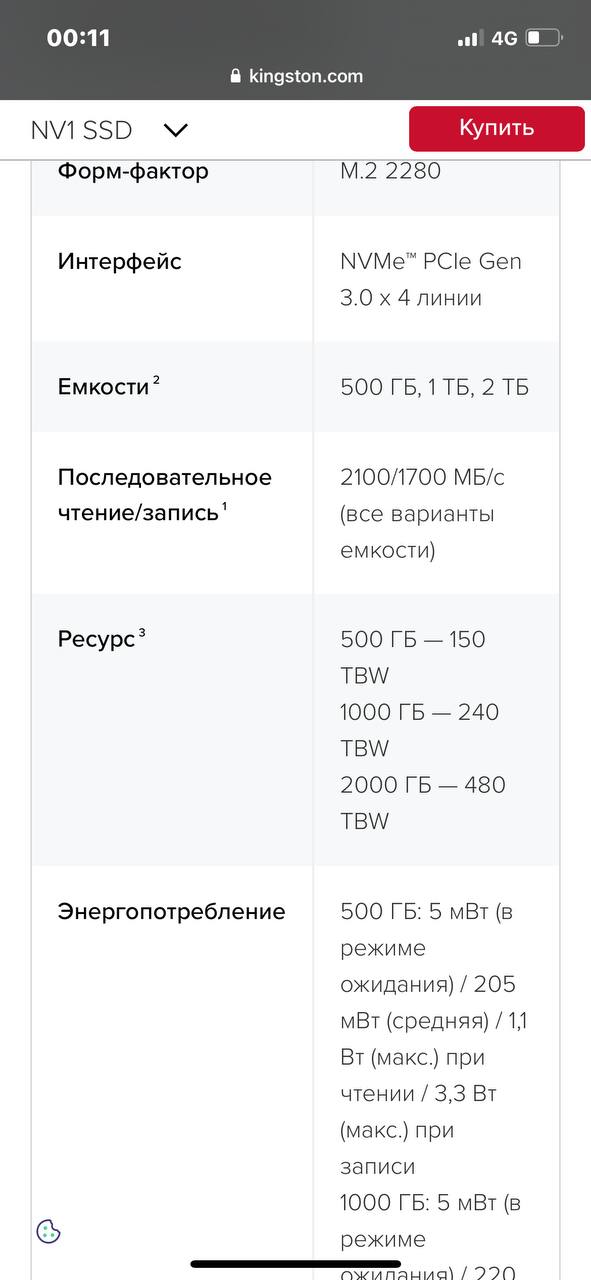Expand the NV1 SSD chevron dropdown
Screen dimensions: 591x1280
click(176, 130)
